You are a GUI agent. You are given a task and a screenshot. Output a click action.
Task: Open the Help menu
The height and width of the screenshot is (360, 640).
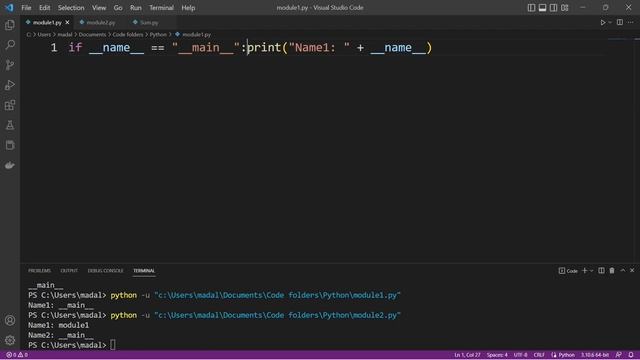click(188, 8)
